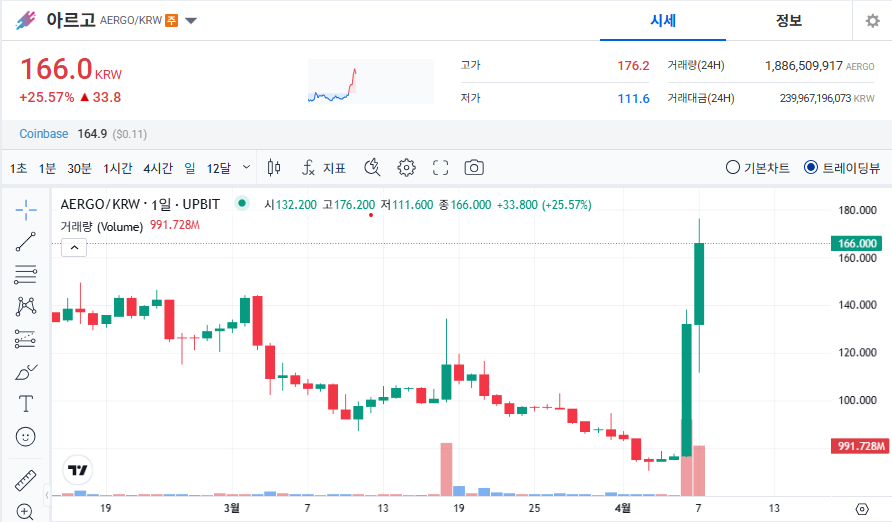Screen dimensions: 892x522
Task: Click the 고가 value 176.2
Action: point(633,66)
